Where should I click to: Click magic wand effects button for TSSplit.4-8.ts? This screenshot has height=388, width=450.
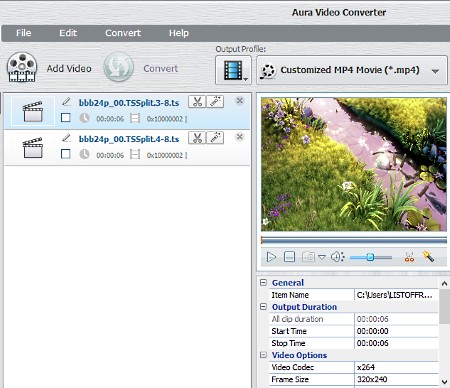(x=215, y=138)
